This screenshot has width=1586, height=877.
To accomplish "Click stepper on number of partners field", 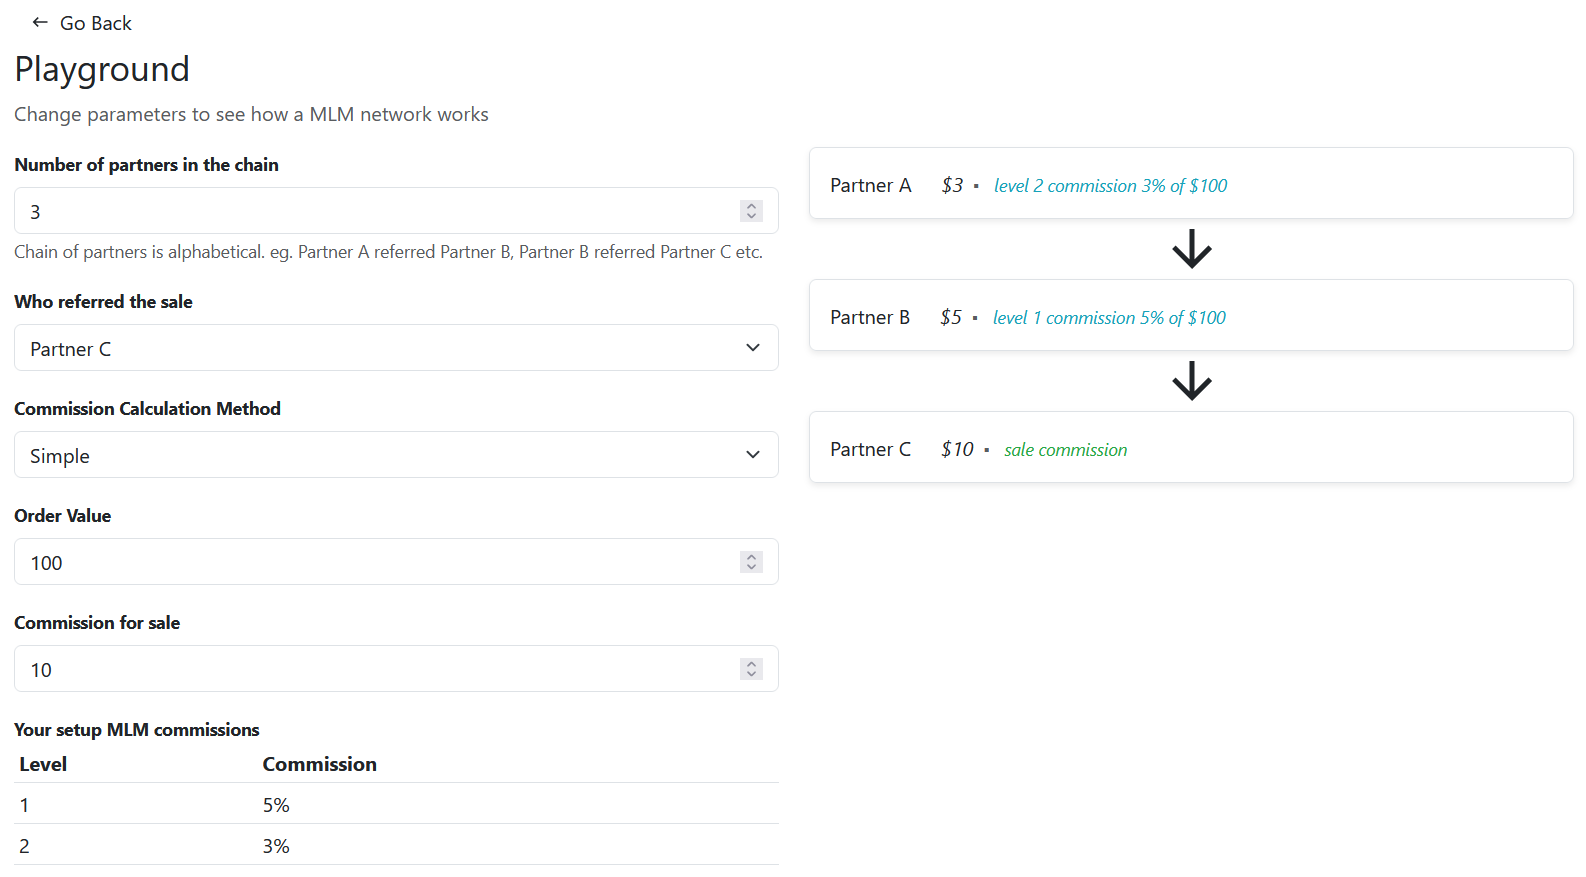I will pyautogui.click(x=751, y=211).
